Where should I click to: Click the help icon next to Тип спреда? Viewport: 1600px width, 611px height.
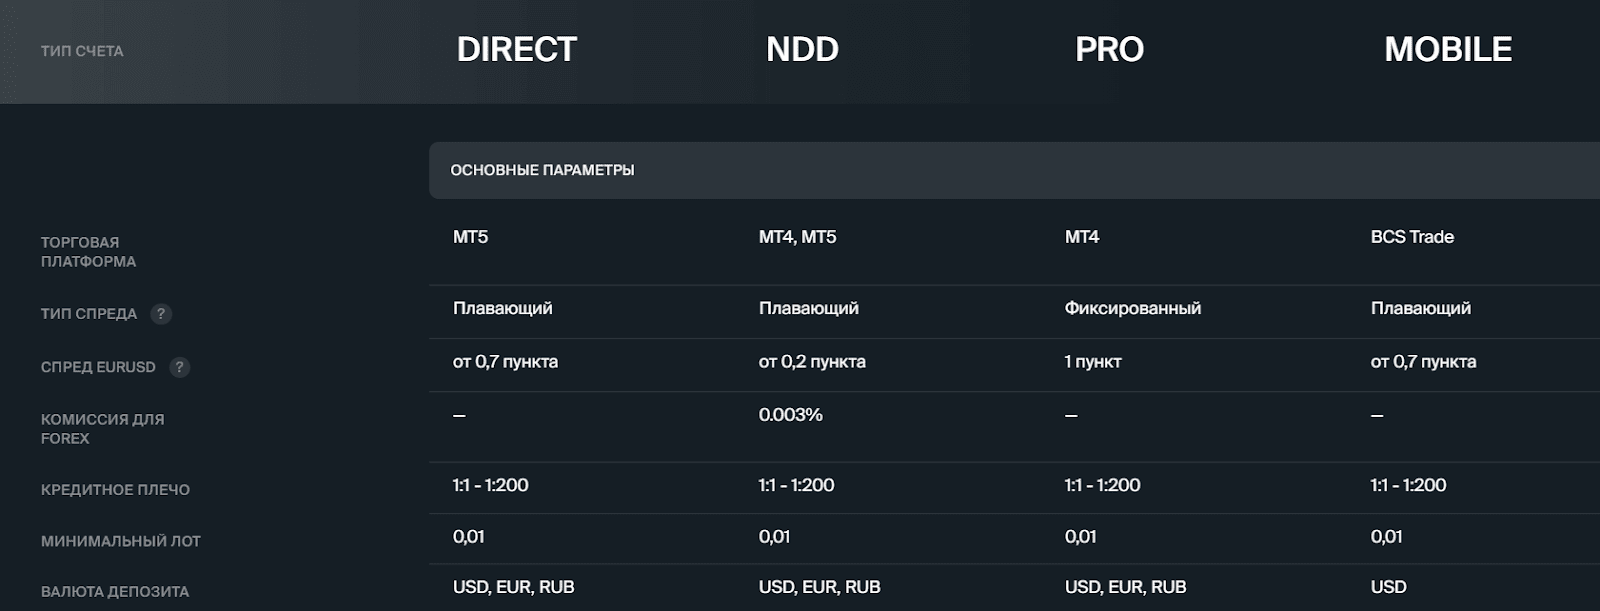coord(161,314)
